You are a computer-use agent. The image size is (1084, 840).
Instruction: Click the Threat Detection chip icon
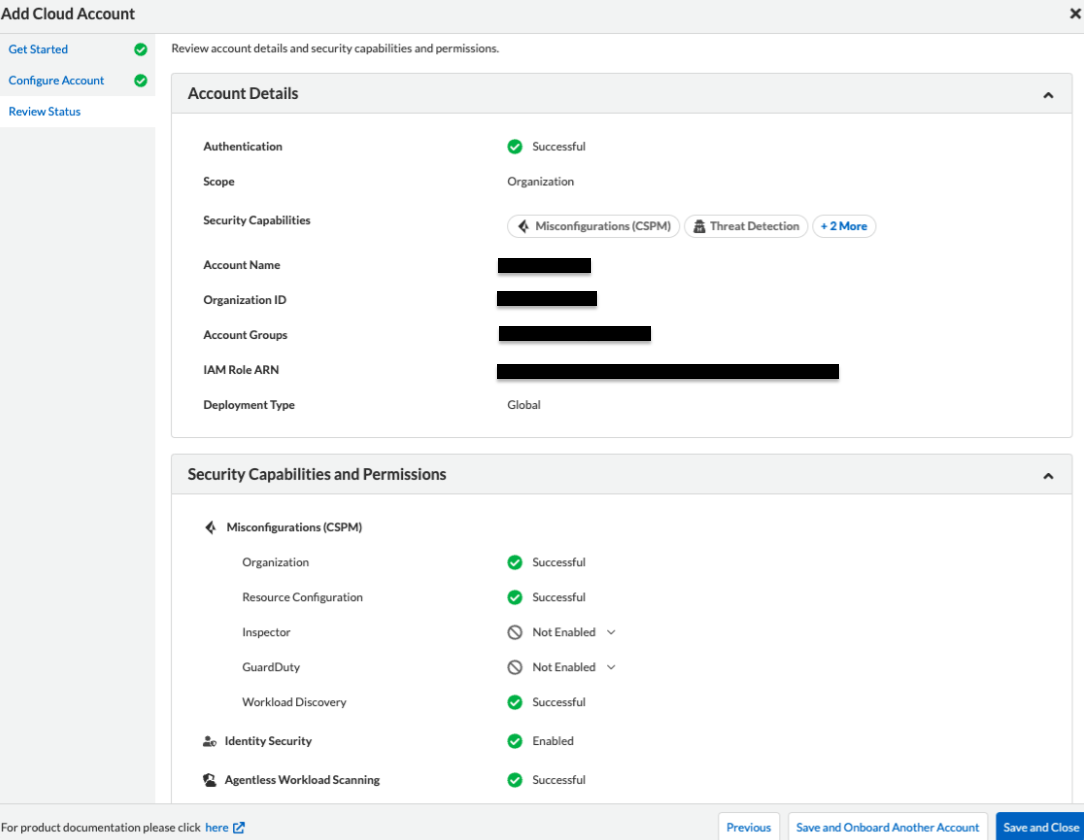click(699, 226)
